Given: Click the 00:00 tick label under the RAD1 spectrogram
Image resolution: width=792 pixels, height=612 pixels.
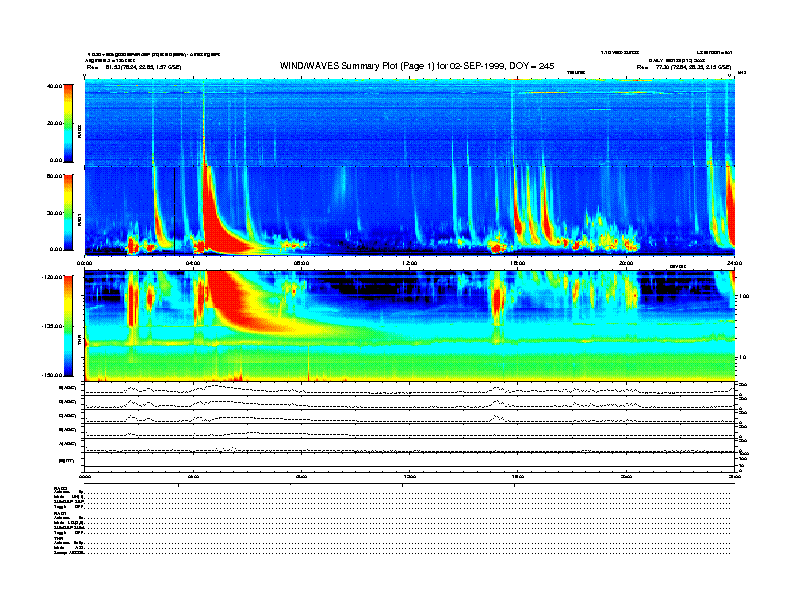Looking at the screenshot, I should (84, 263).
